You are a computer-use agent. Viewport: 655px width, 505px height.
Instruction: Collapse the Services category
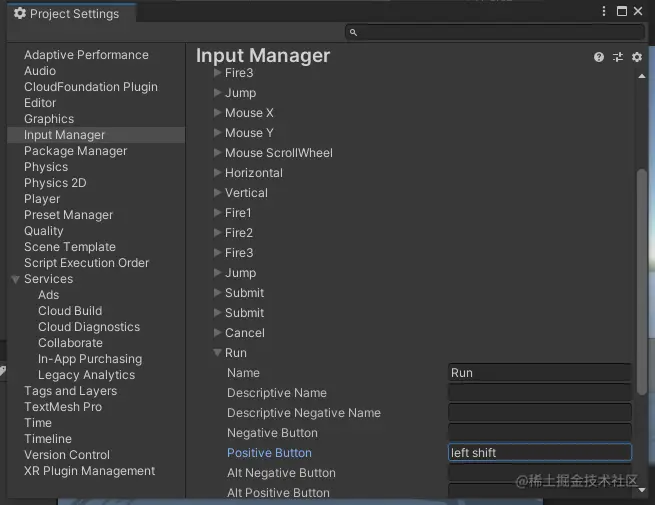[x=15, y=279]
